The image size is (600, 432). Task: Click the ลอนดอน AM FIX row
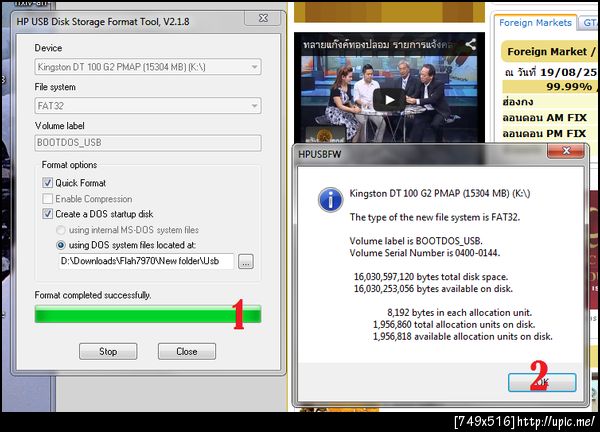549,117
